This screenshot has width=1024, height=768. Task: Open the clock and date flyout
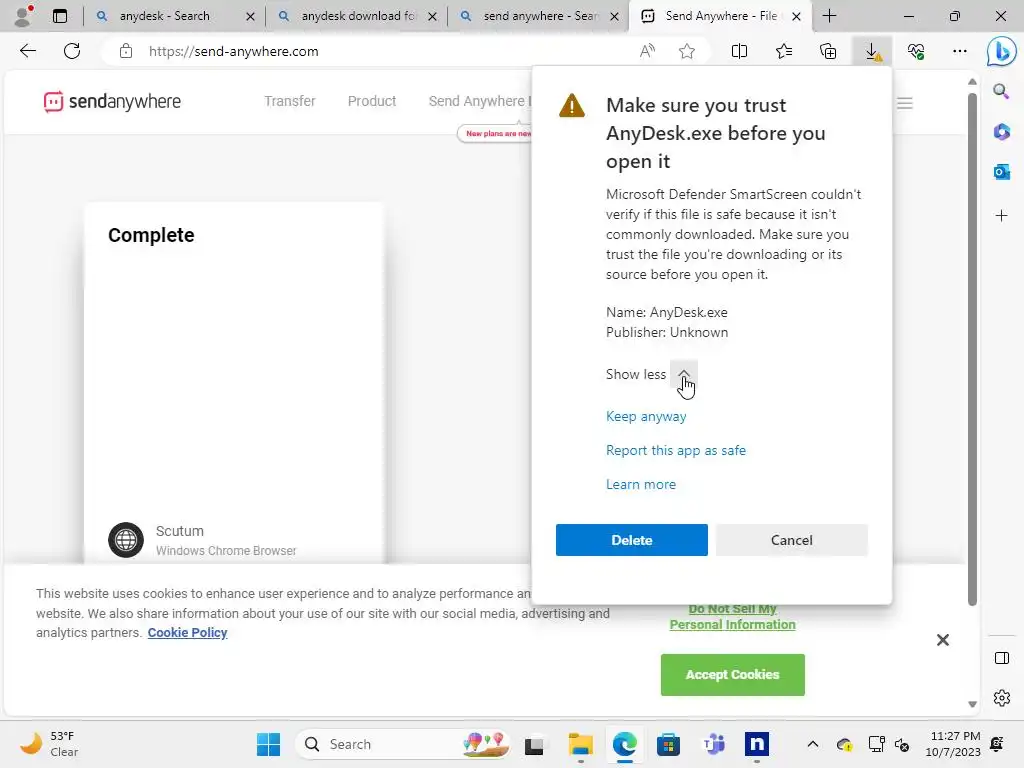[952, 744]
